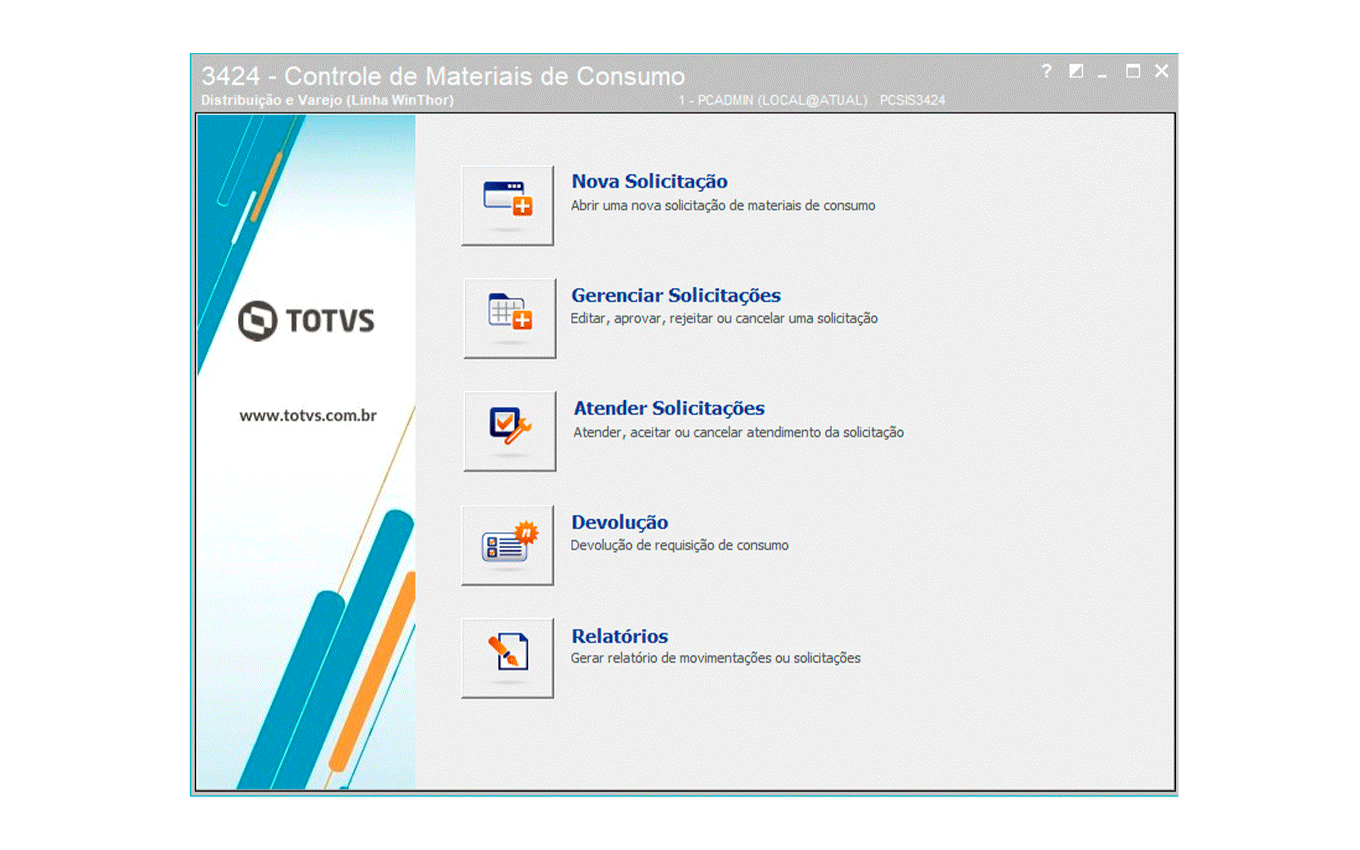1360x850 pixels.
Task: Go to the Relatórios heading
Action: point(619,637)
